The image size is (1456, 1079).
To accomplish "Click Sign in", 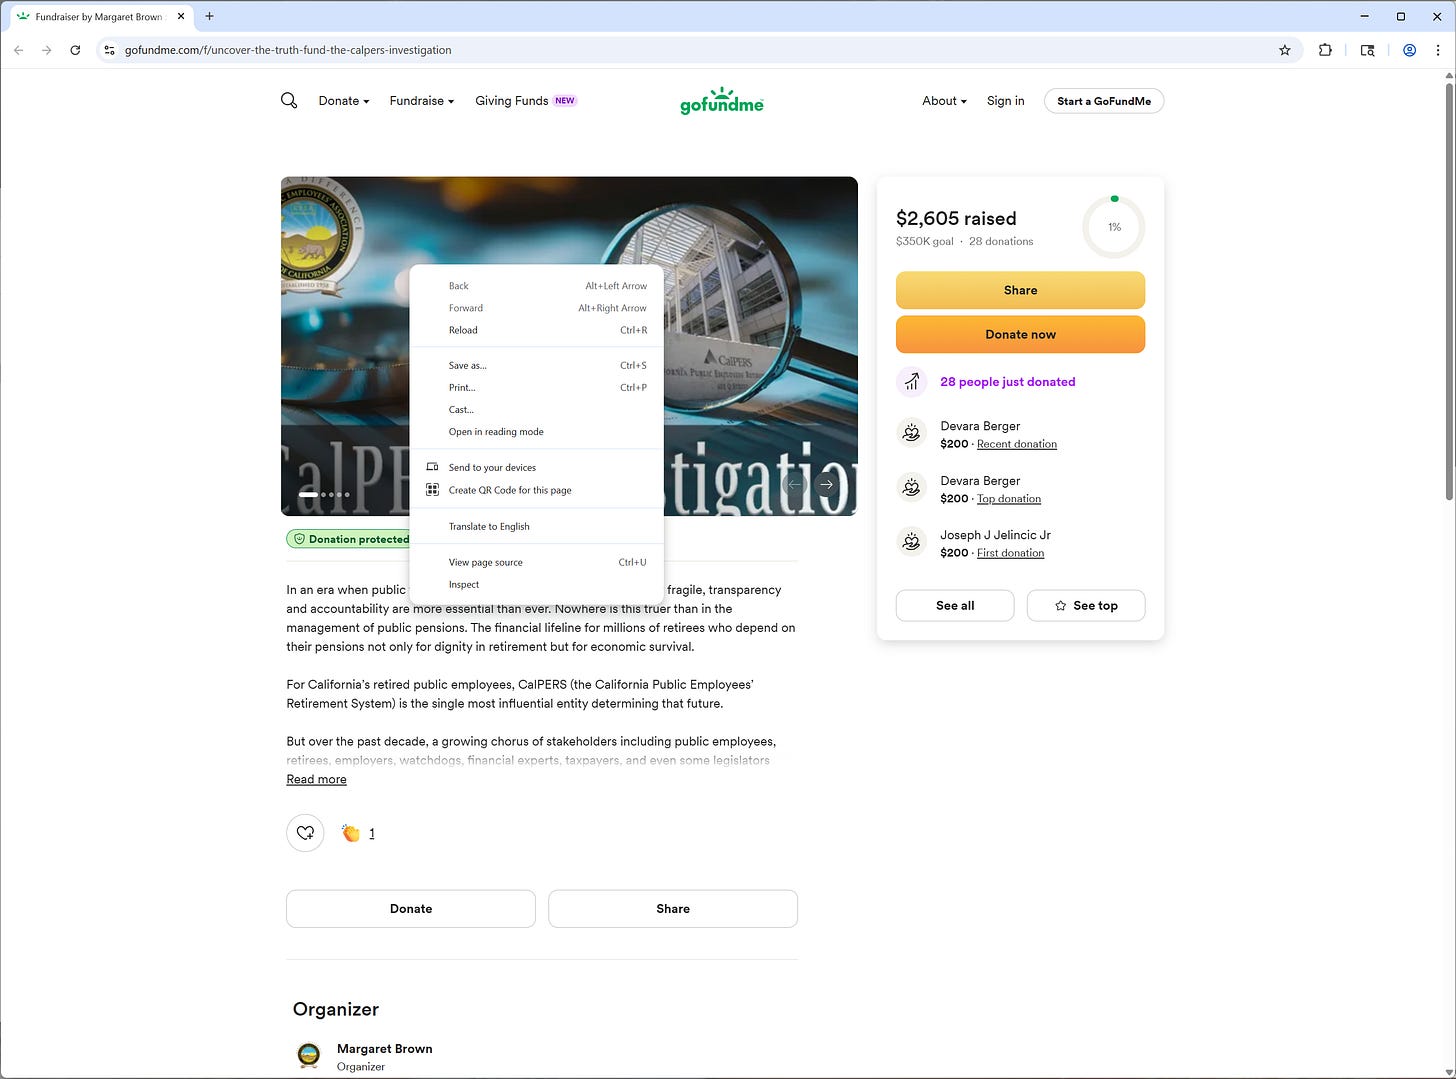I will pos(1005,101).
